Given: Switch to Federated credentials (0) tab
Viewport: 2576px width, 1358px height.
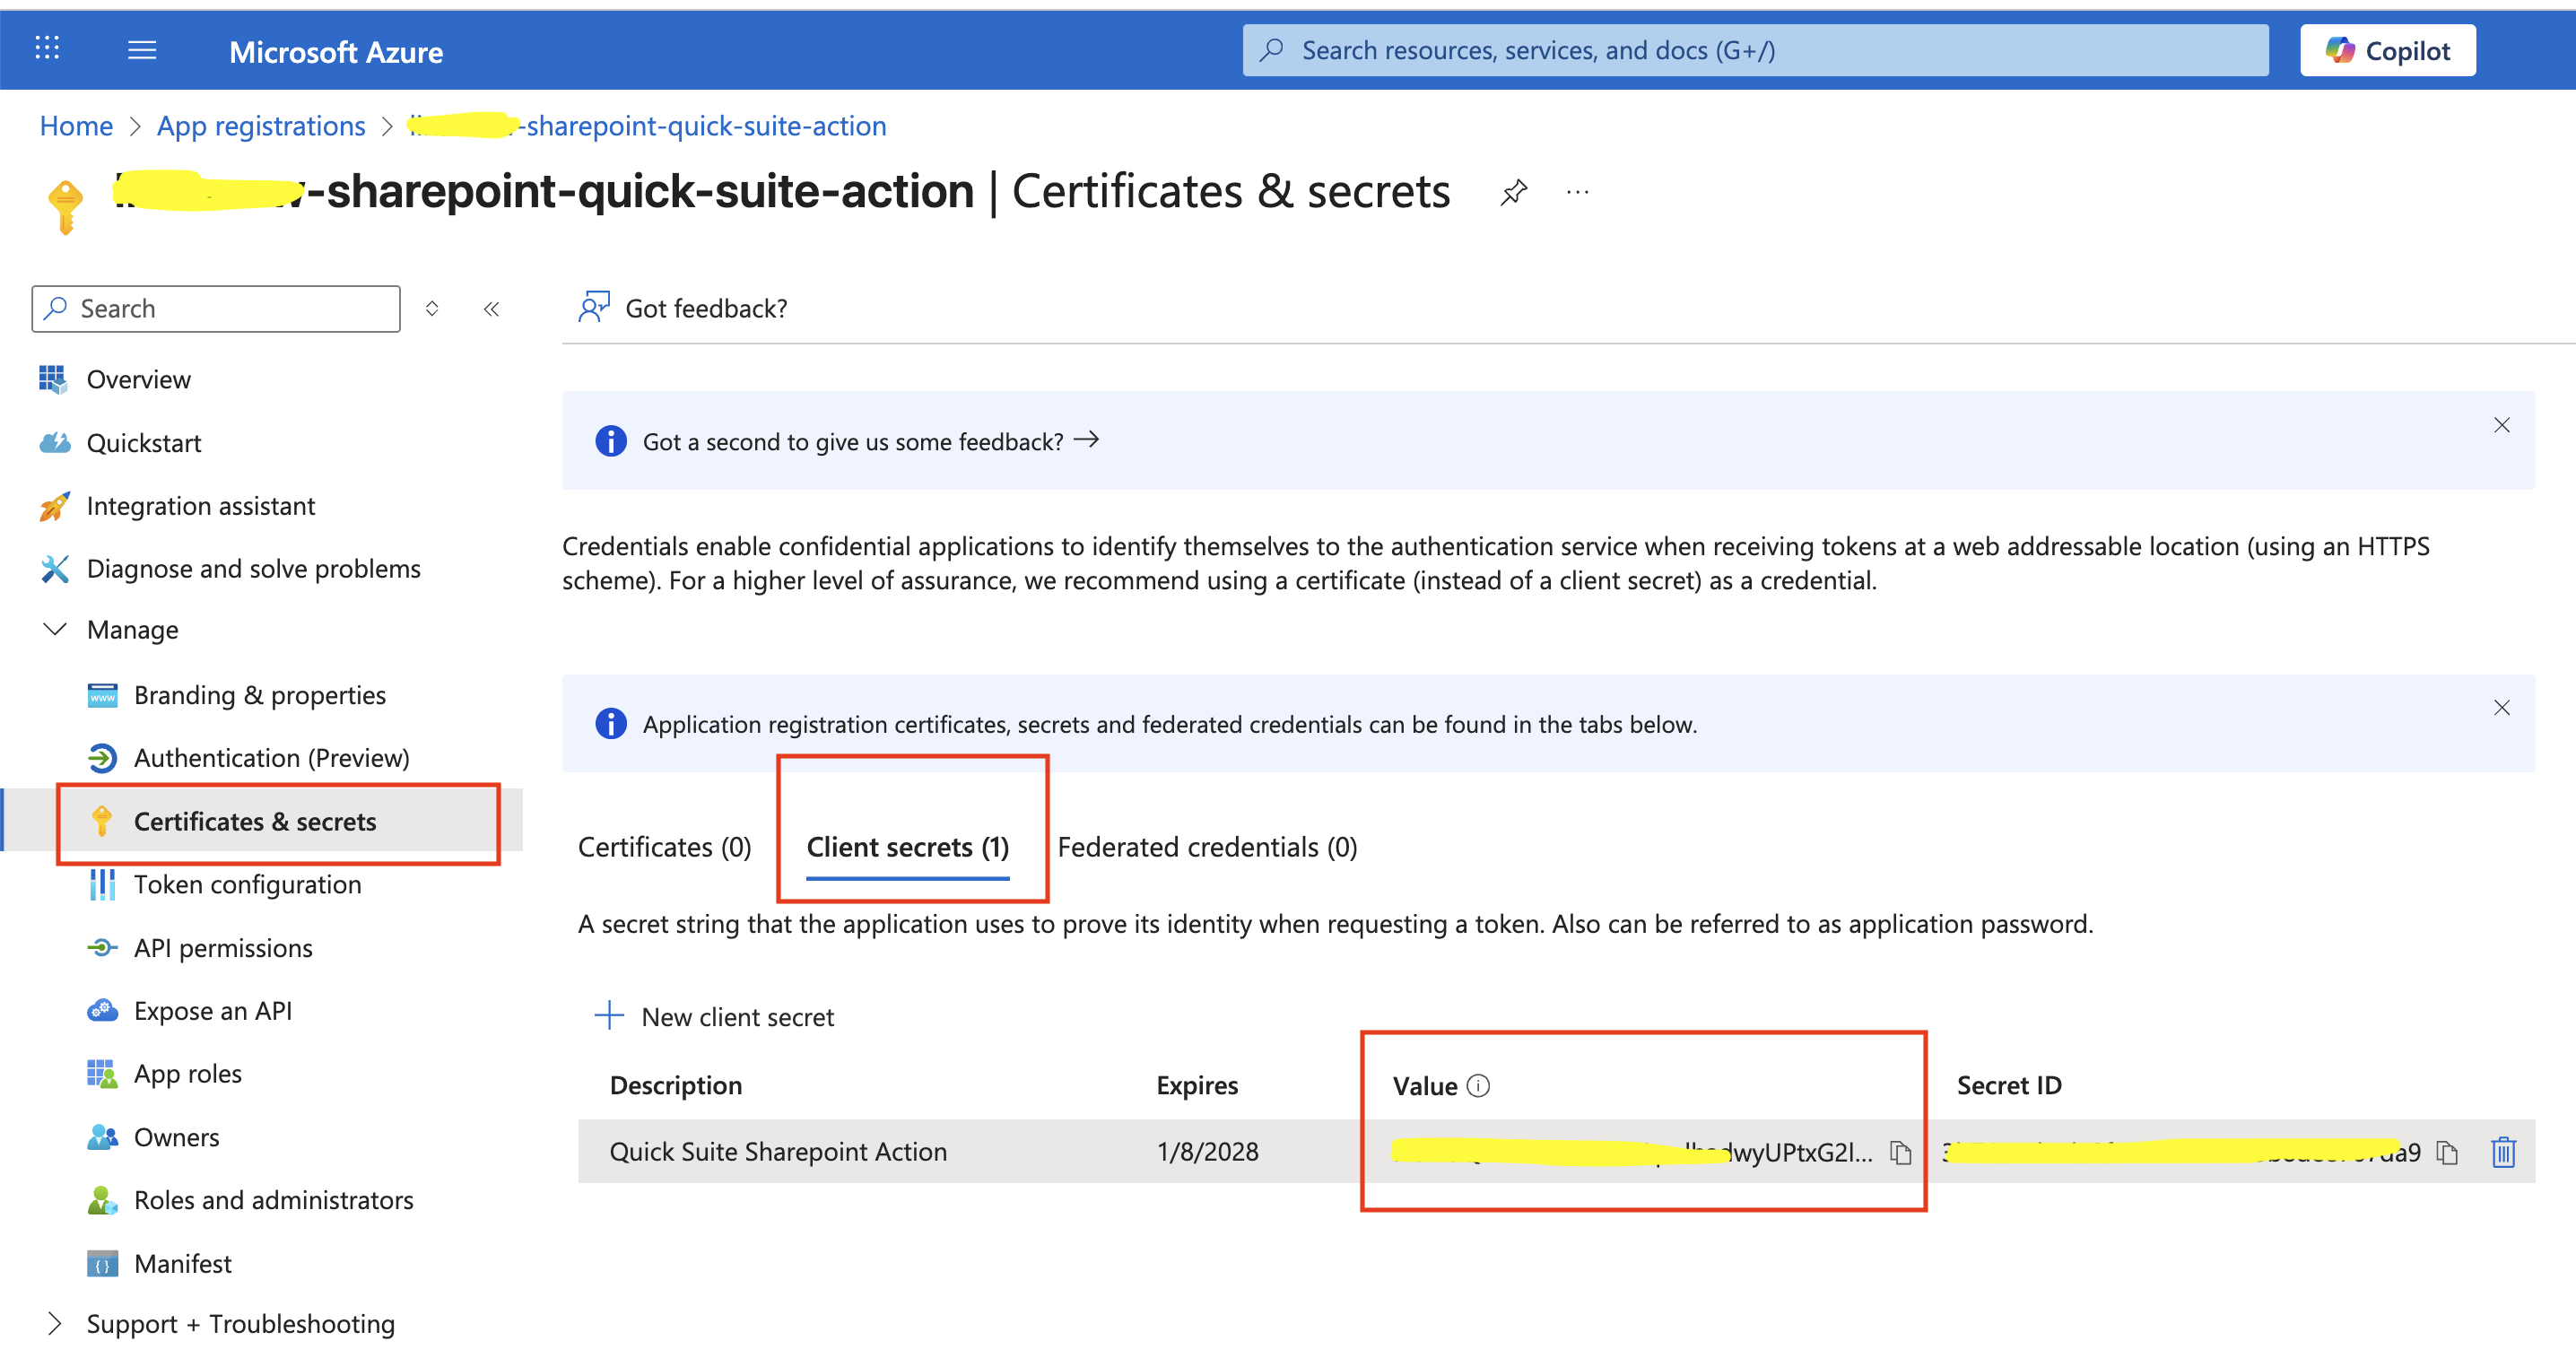Looking at the screenshot, I should [x=1207, y=847].
